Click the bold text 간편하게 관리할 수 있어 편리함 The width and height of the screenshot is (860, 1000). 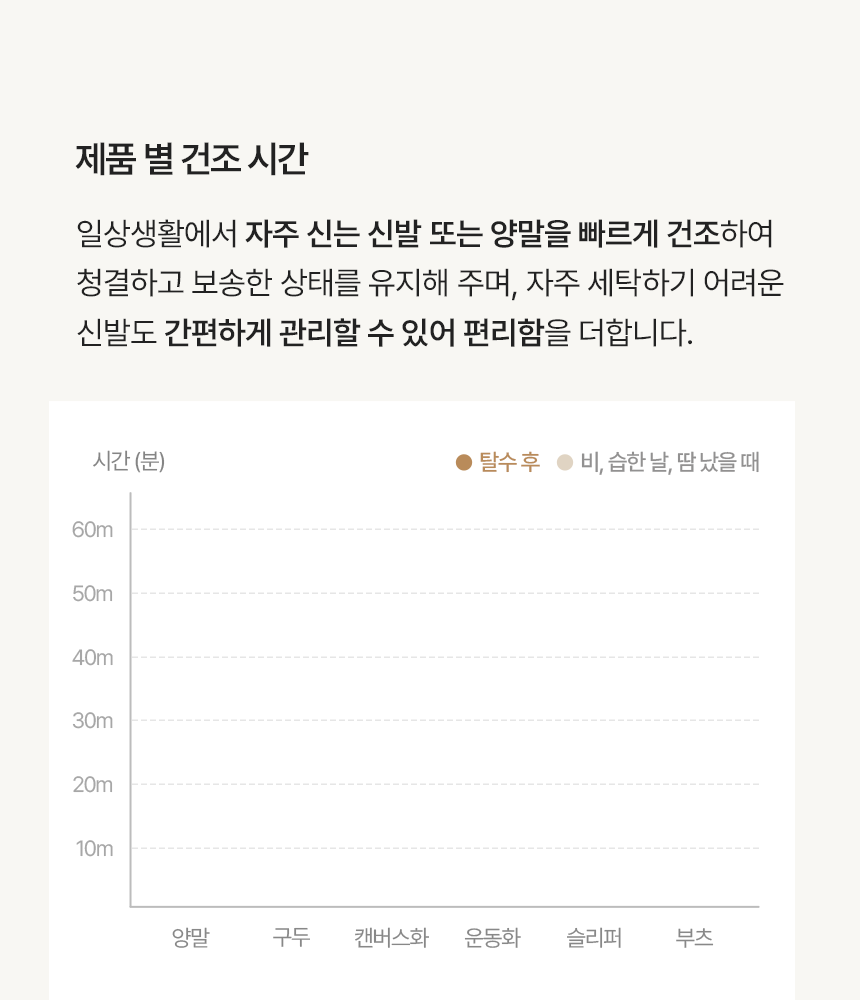[353, 332]
